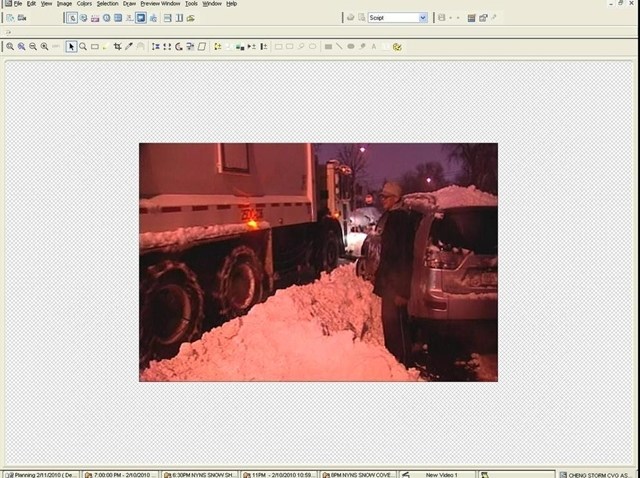Viewport: 640px width, 478px height.
Task: Click the green color balance icon
Action: [x=240, y=47]
